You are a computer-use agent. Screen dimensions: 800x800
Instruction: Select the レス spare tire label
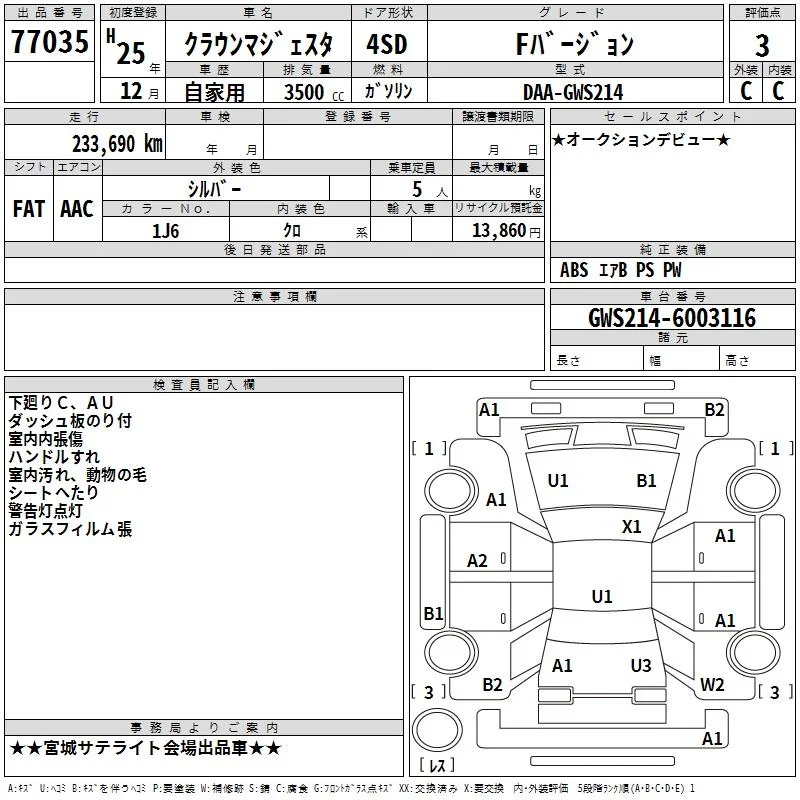click(437, 765)
